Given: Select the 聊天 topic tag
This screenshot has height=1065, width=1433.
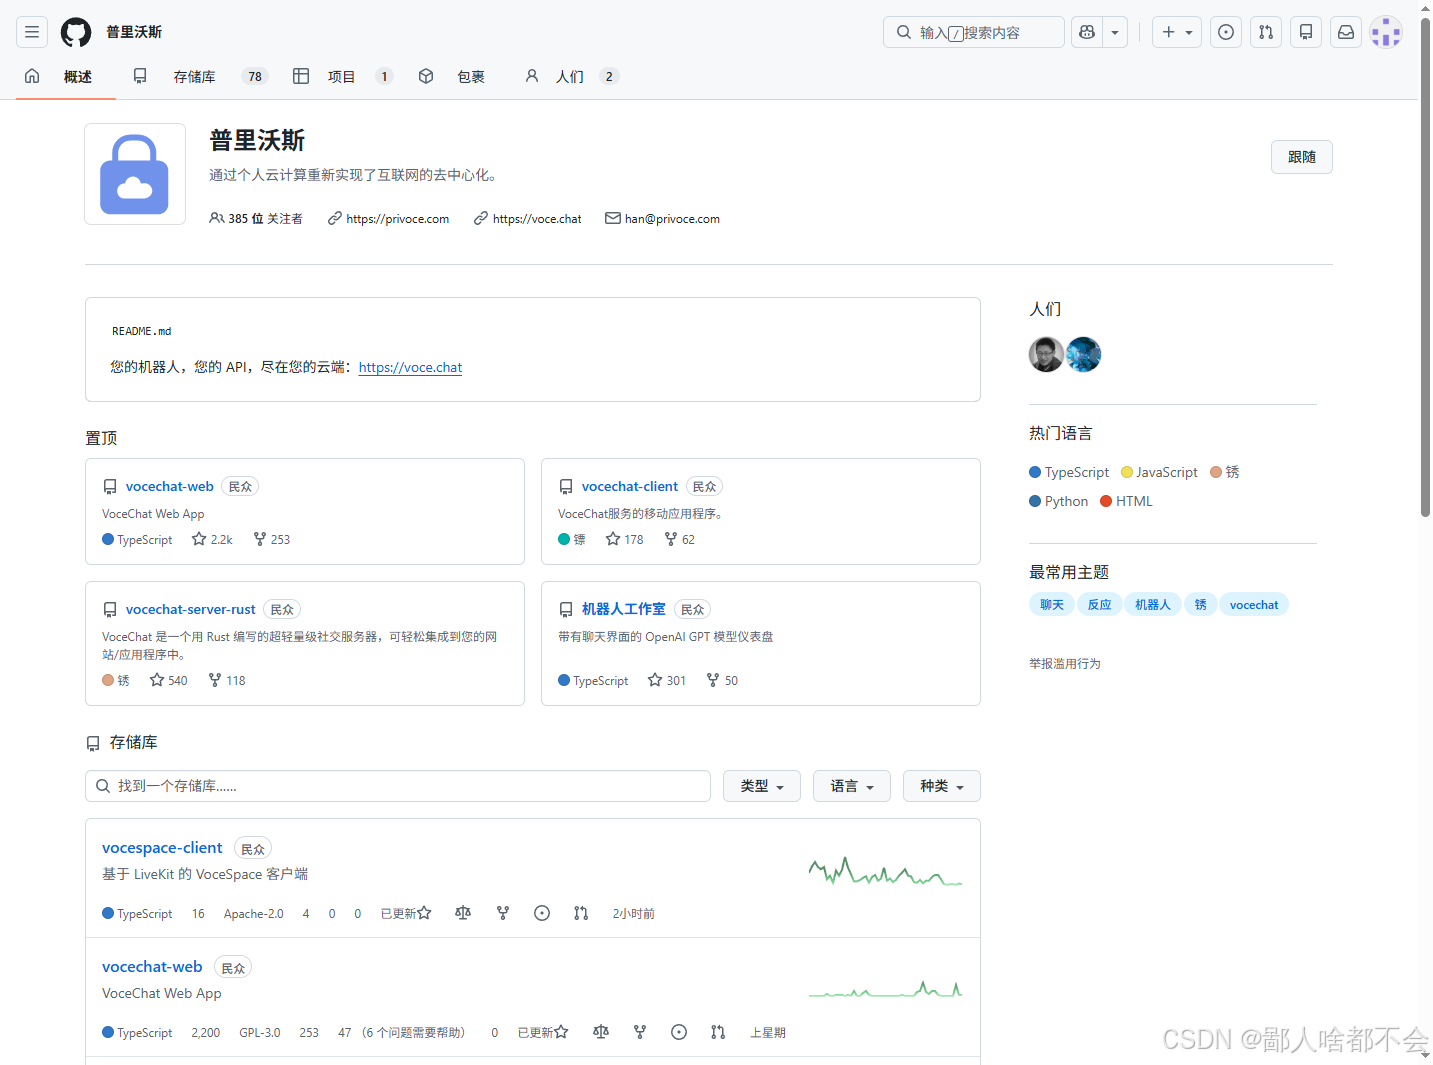Looking at the screenshot, I should 1052,604.
